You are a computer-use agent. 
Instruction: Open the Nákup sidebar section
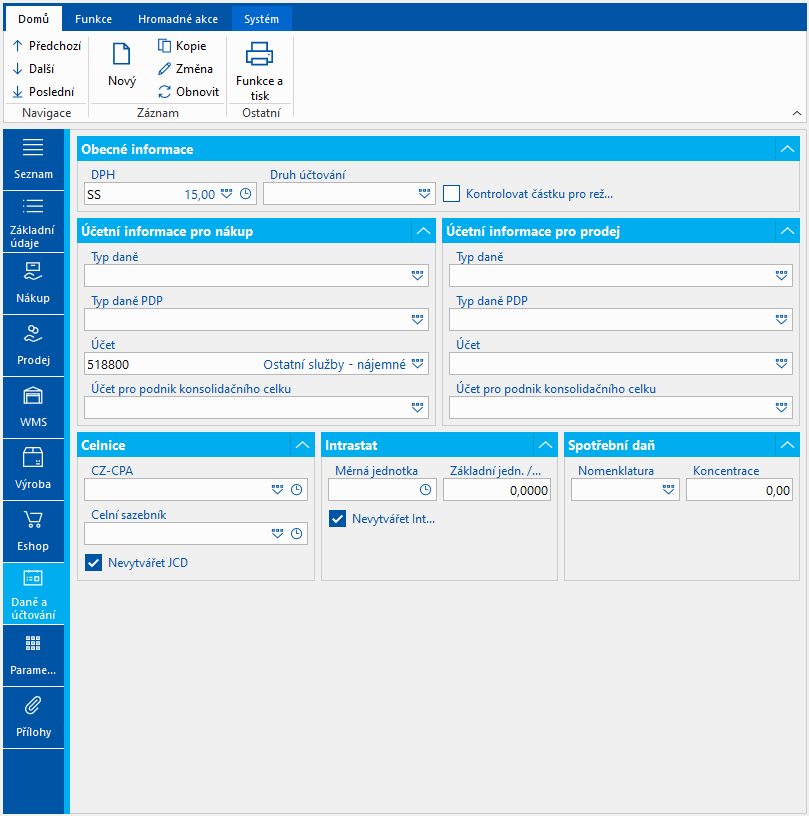tap(33, 284)
